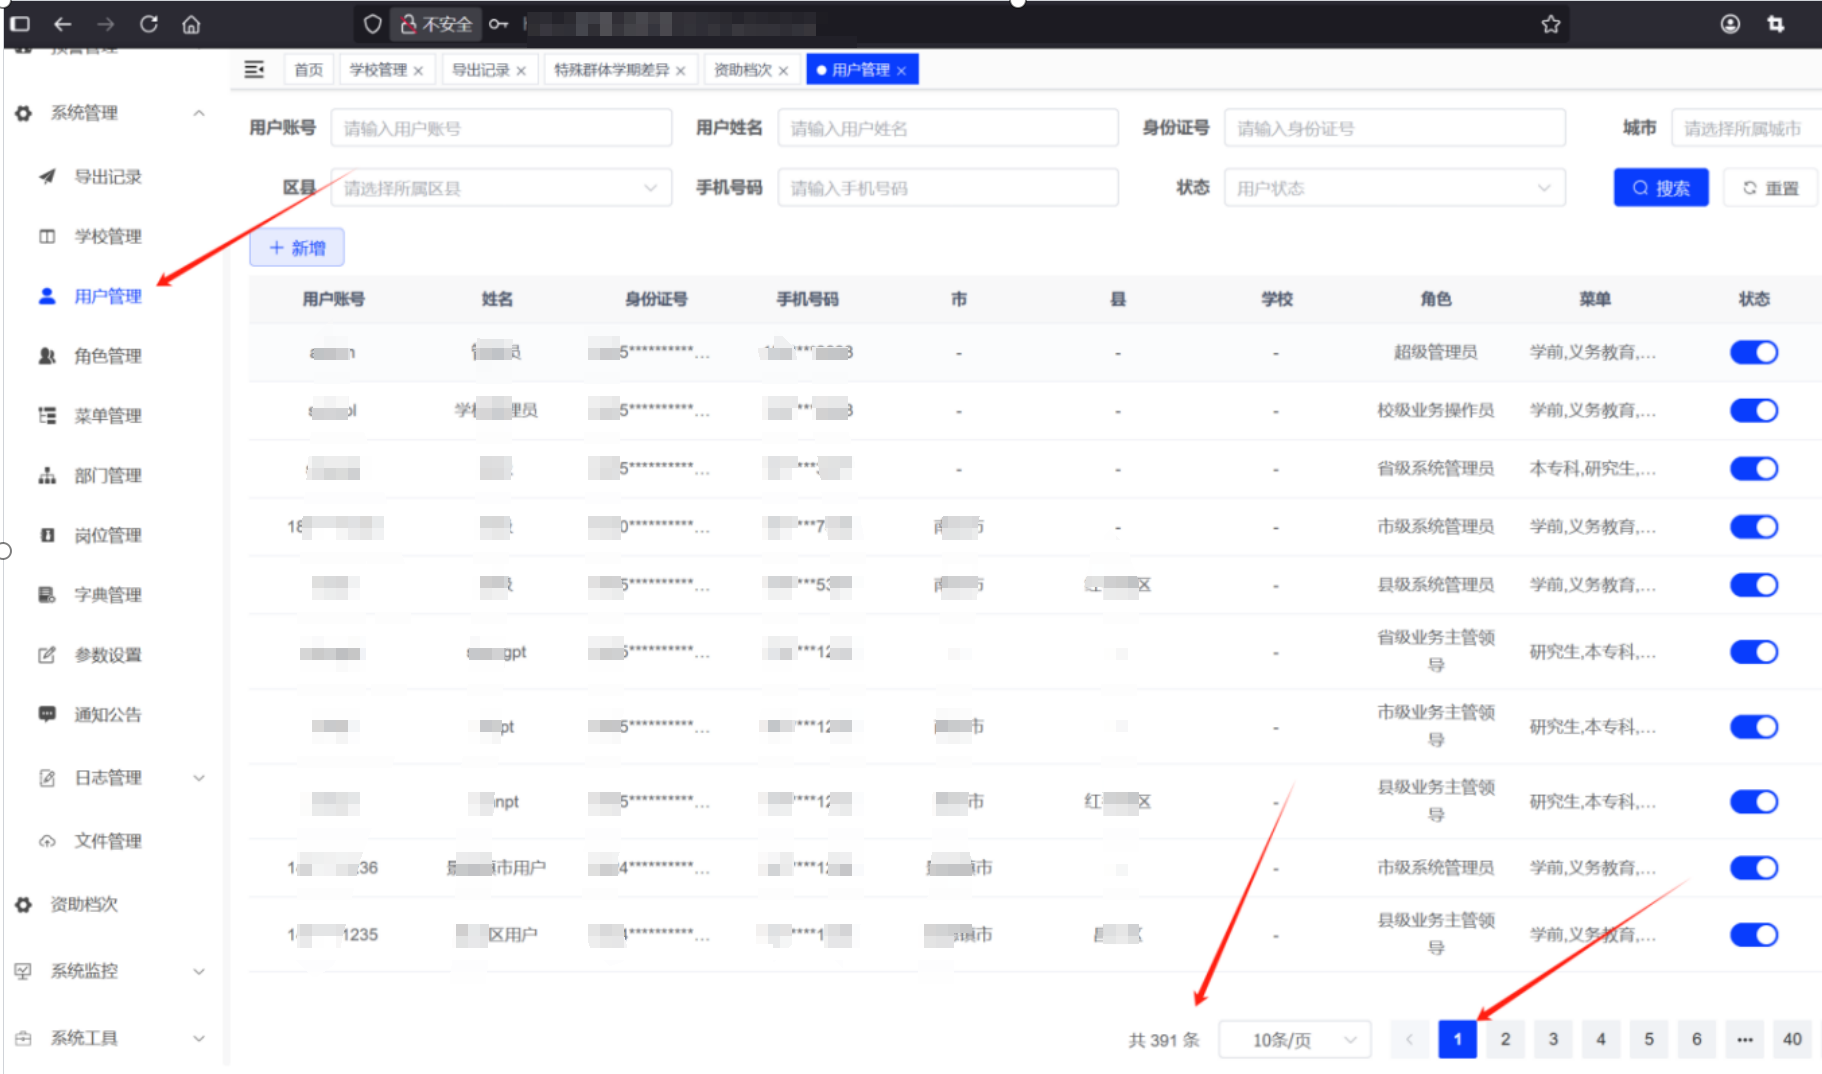Go to page 5

(1649, 1040)
